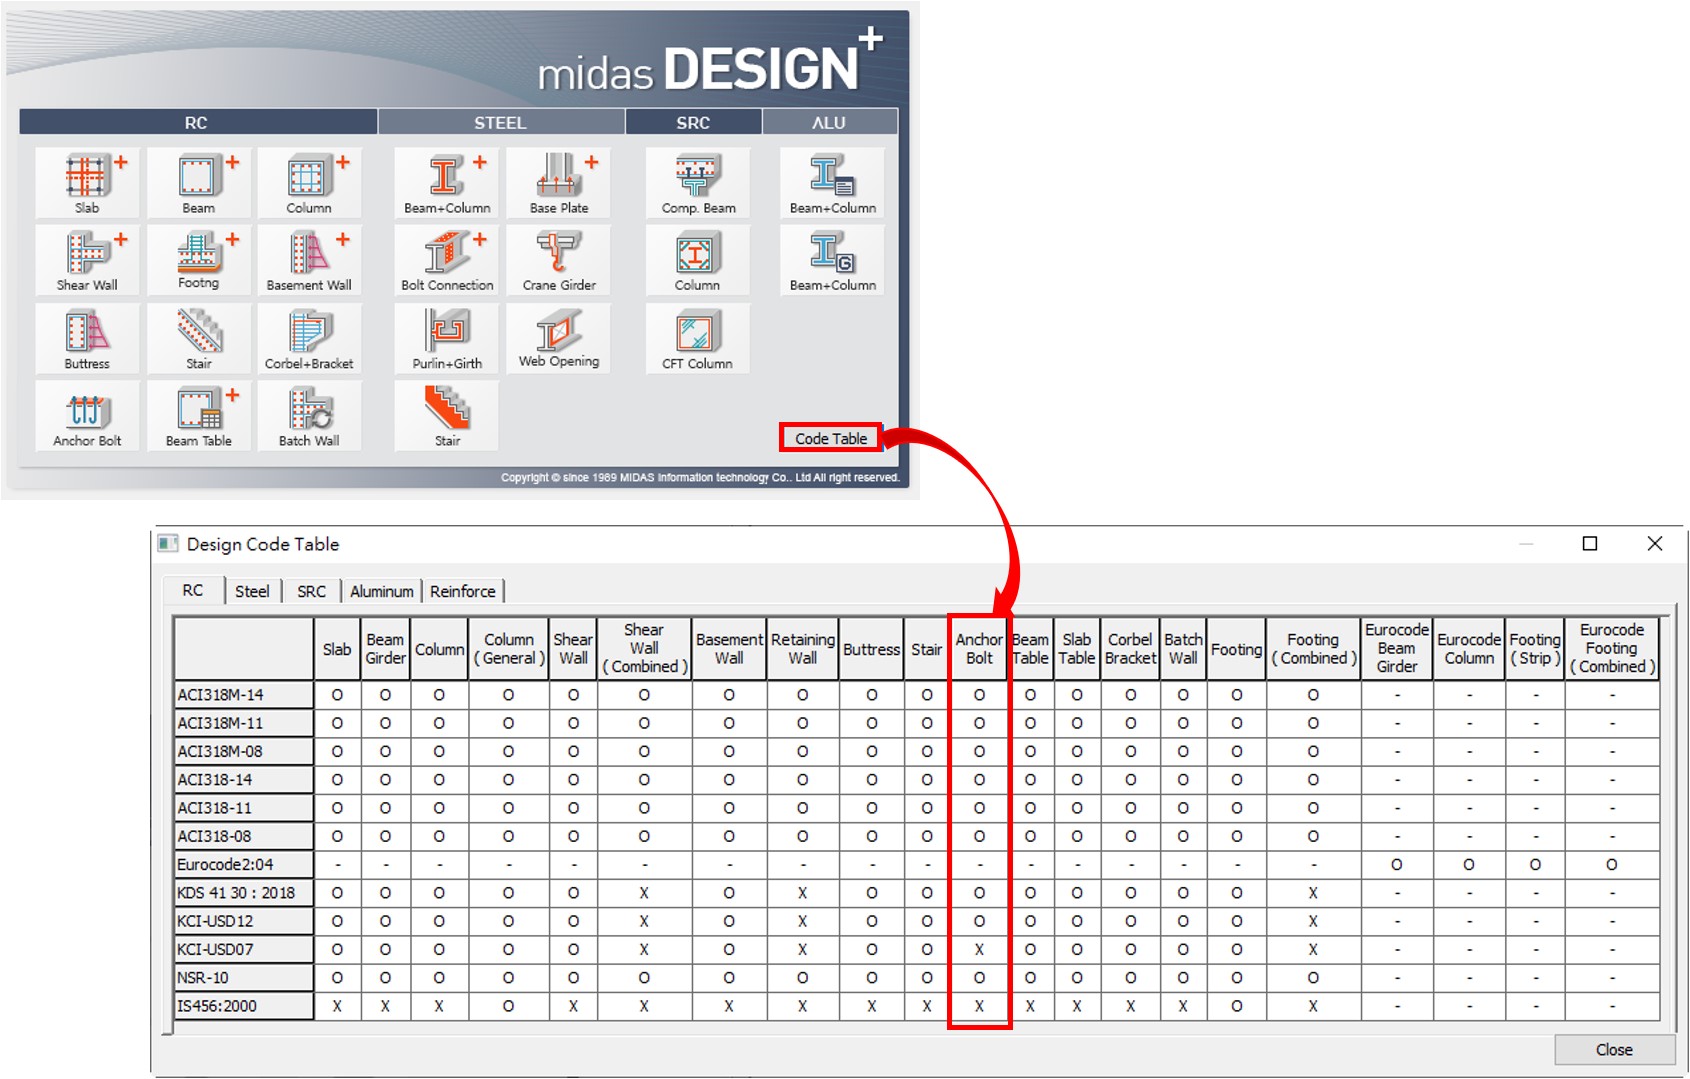Click the Beam Girder column header
Image resolution: width=1690 pixels, height=1079 pixels.
(385, 648)
